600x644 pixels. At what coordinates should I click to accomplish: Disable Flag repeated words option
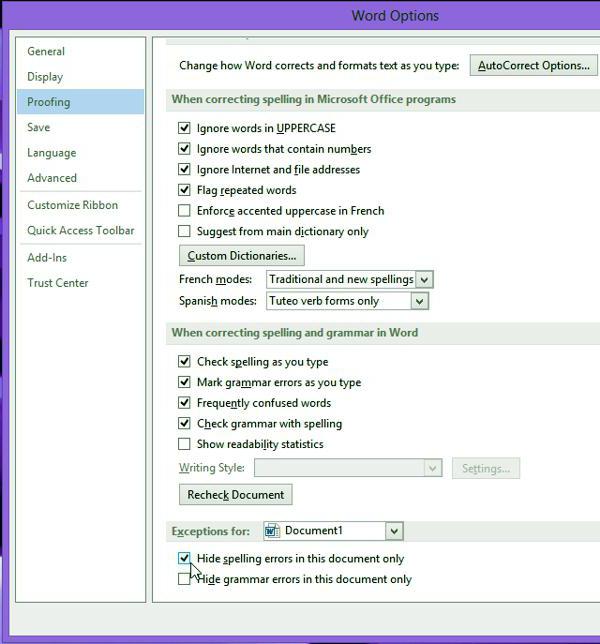click(x=184, y=190)
